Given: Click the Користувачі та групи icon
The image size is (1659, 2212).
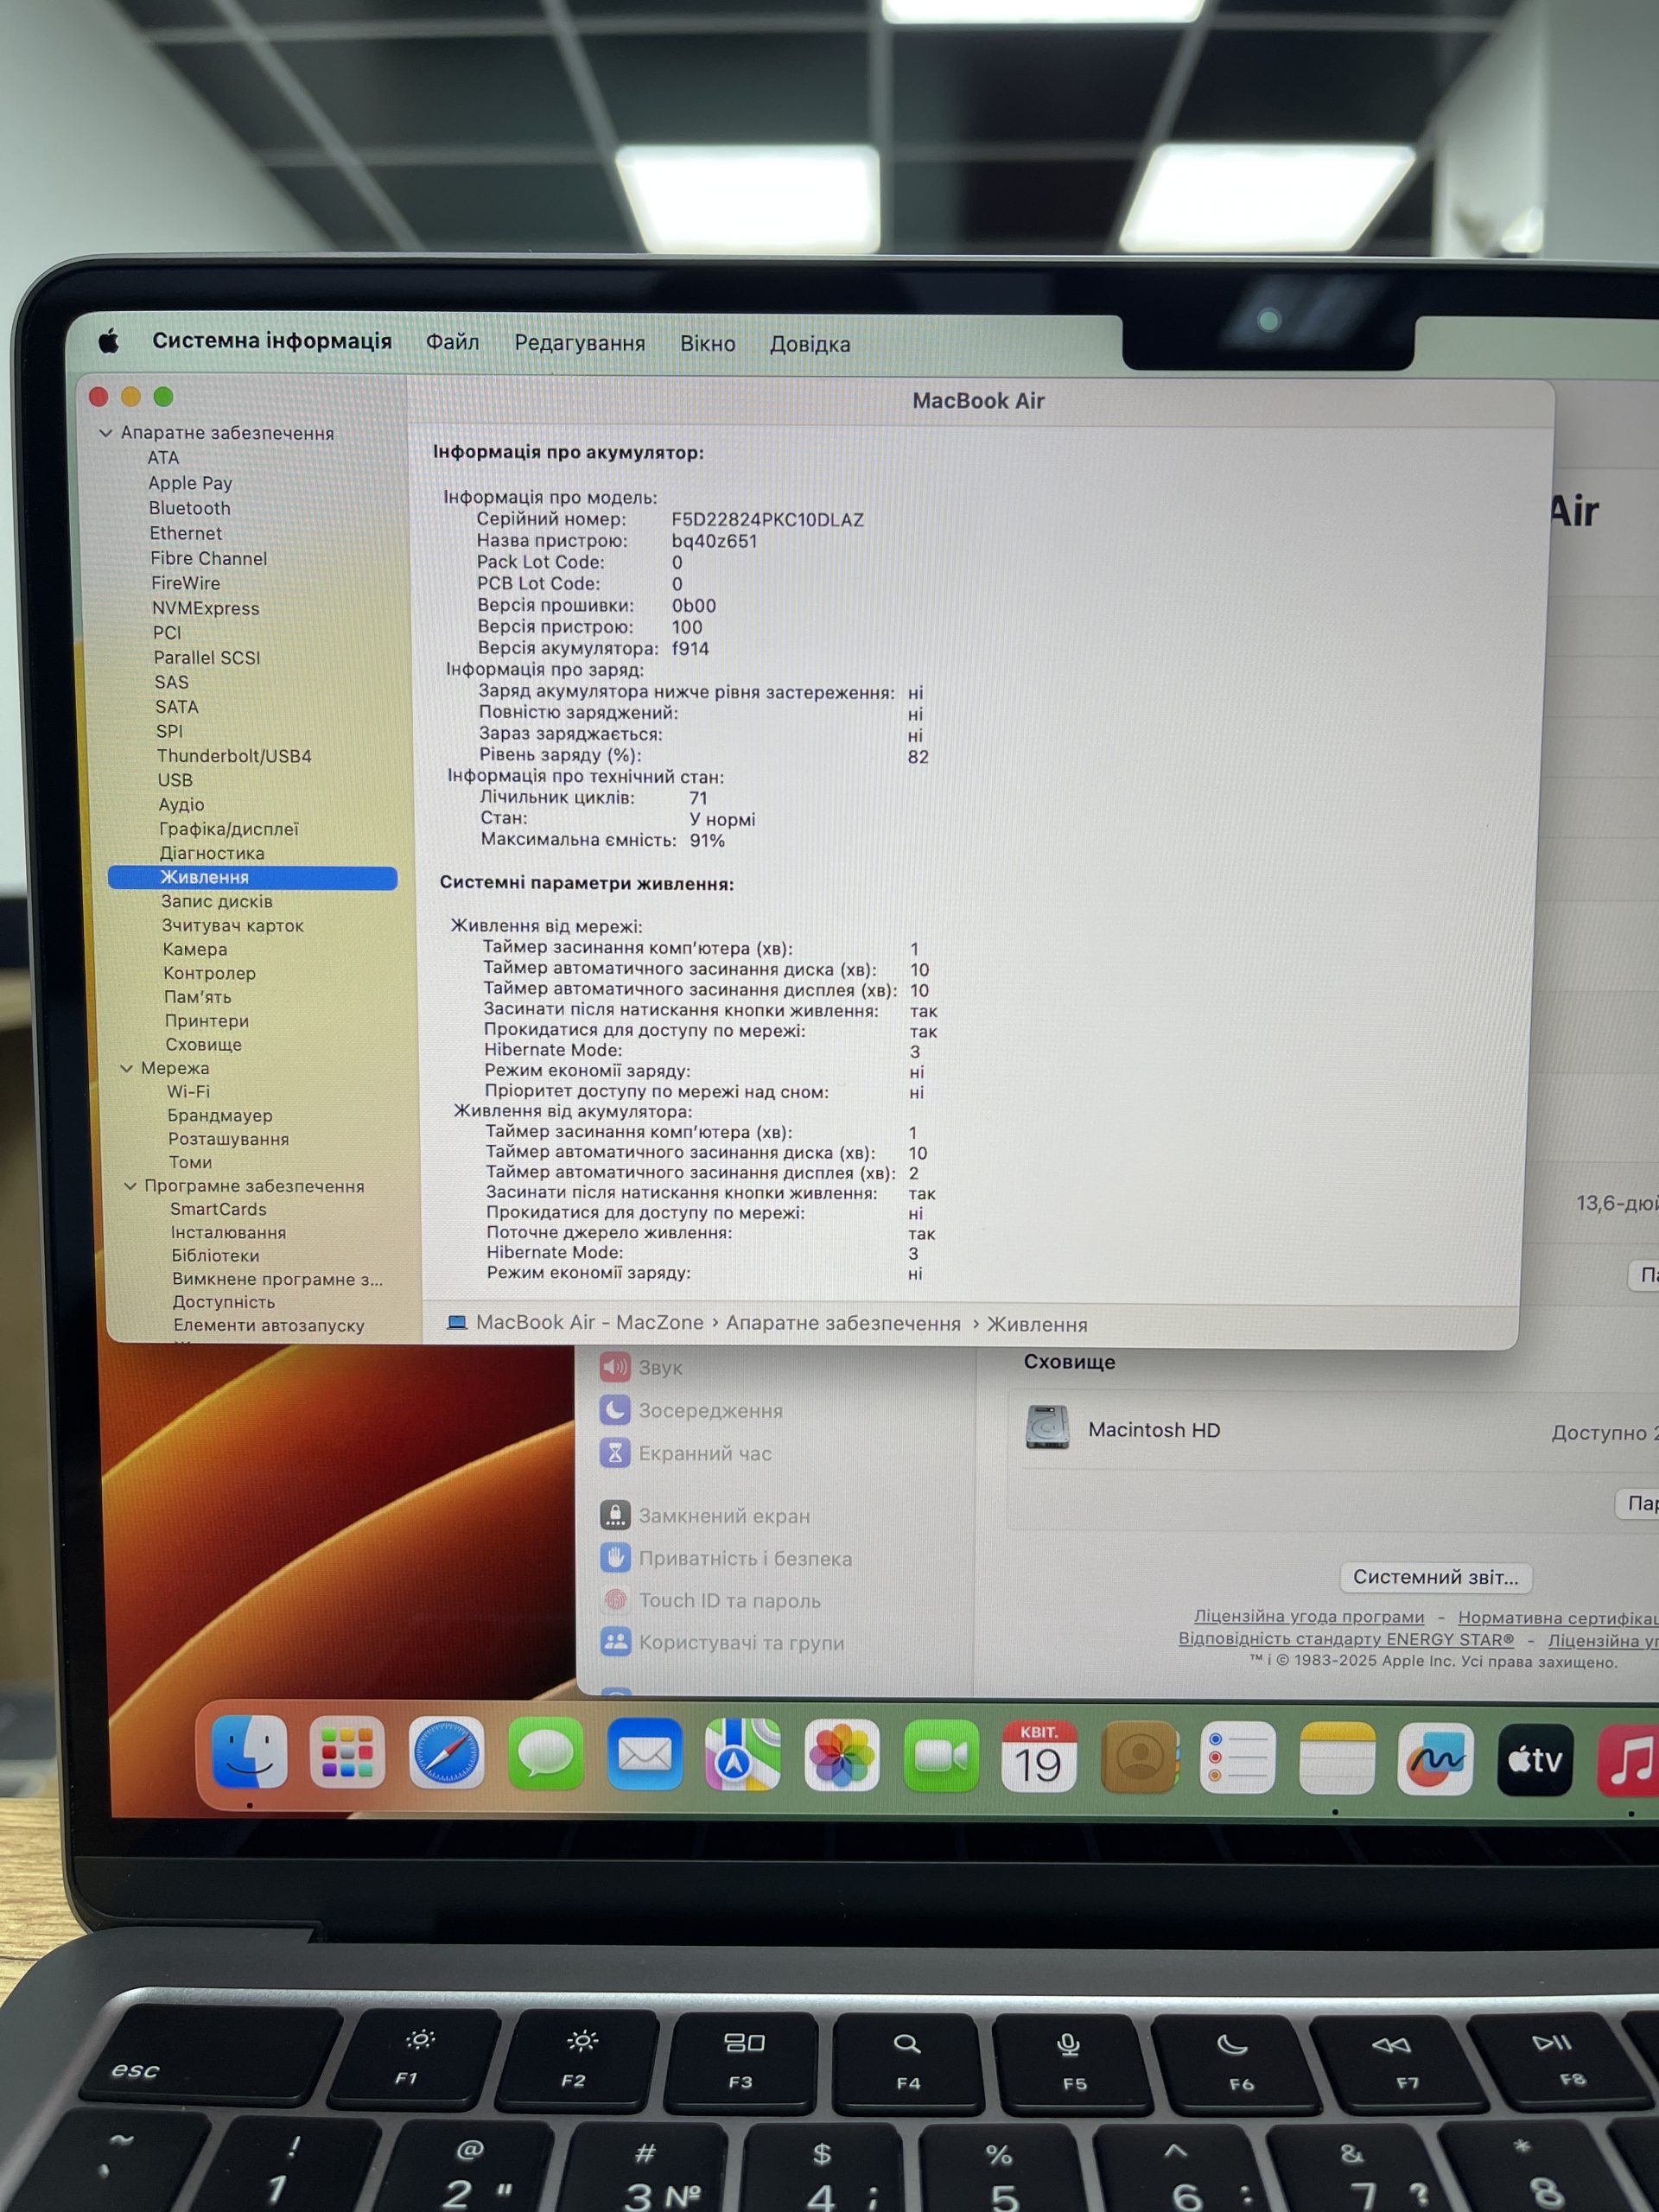Looking at the screenshot, I should tap(615, 1642).
